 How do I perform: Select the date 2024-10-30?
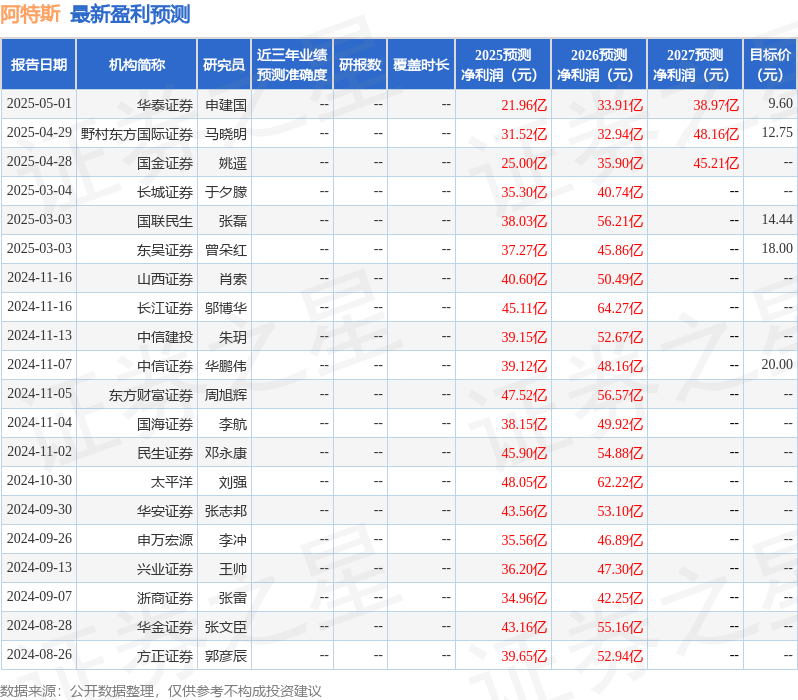[x=39, y=481]
